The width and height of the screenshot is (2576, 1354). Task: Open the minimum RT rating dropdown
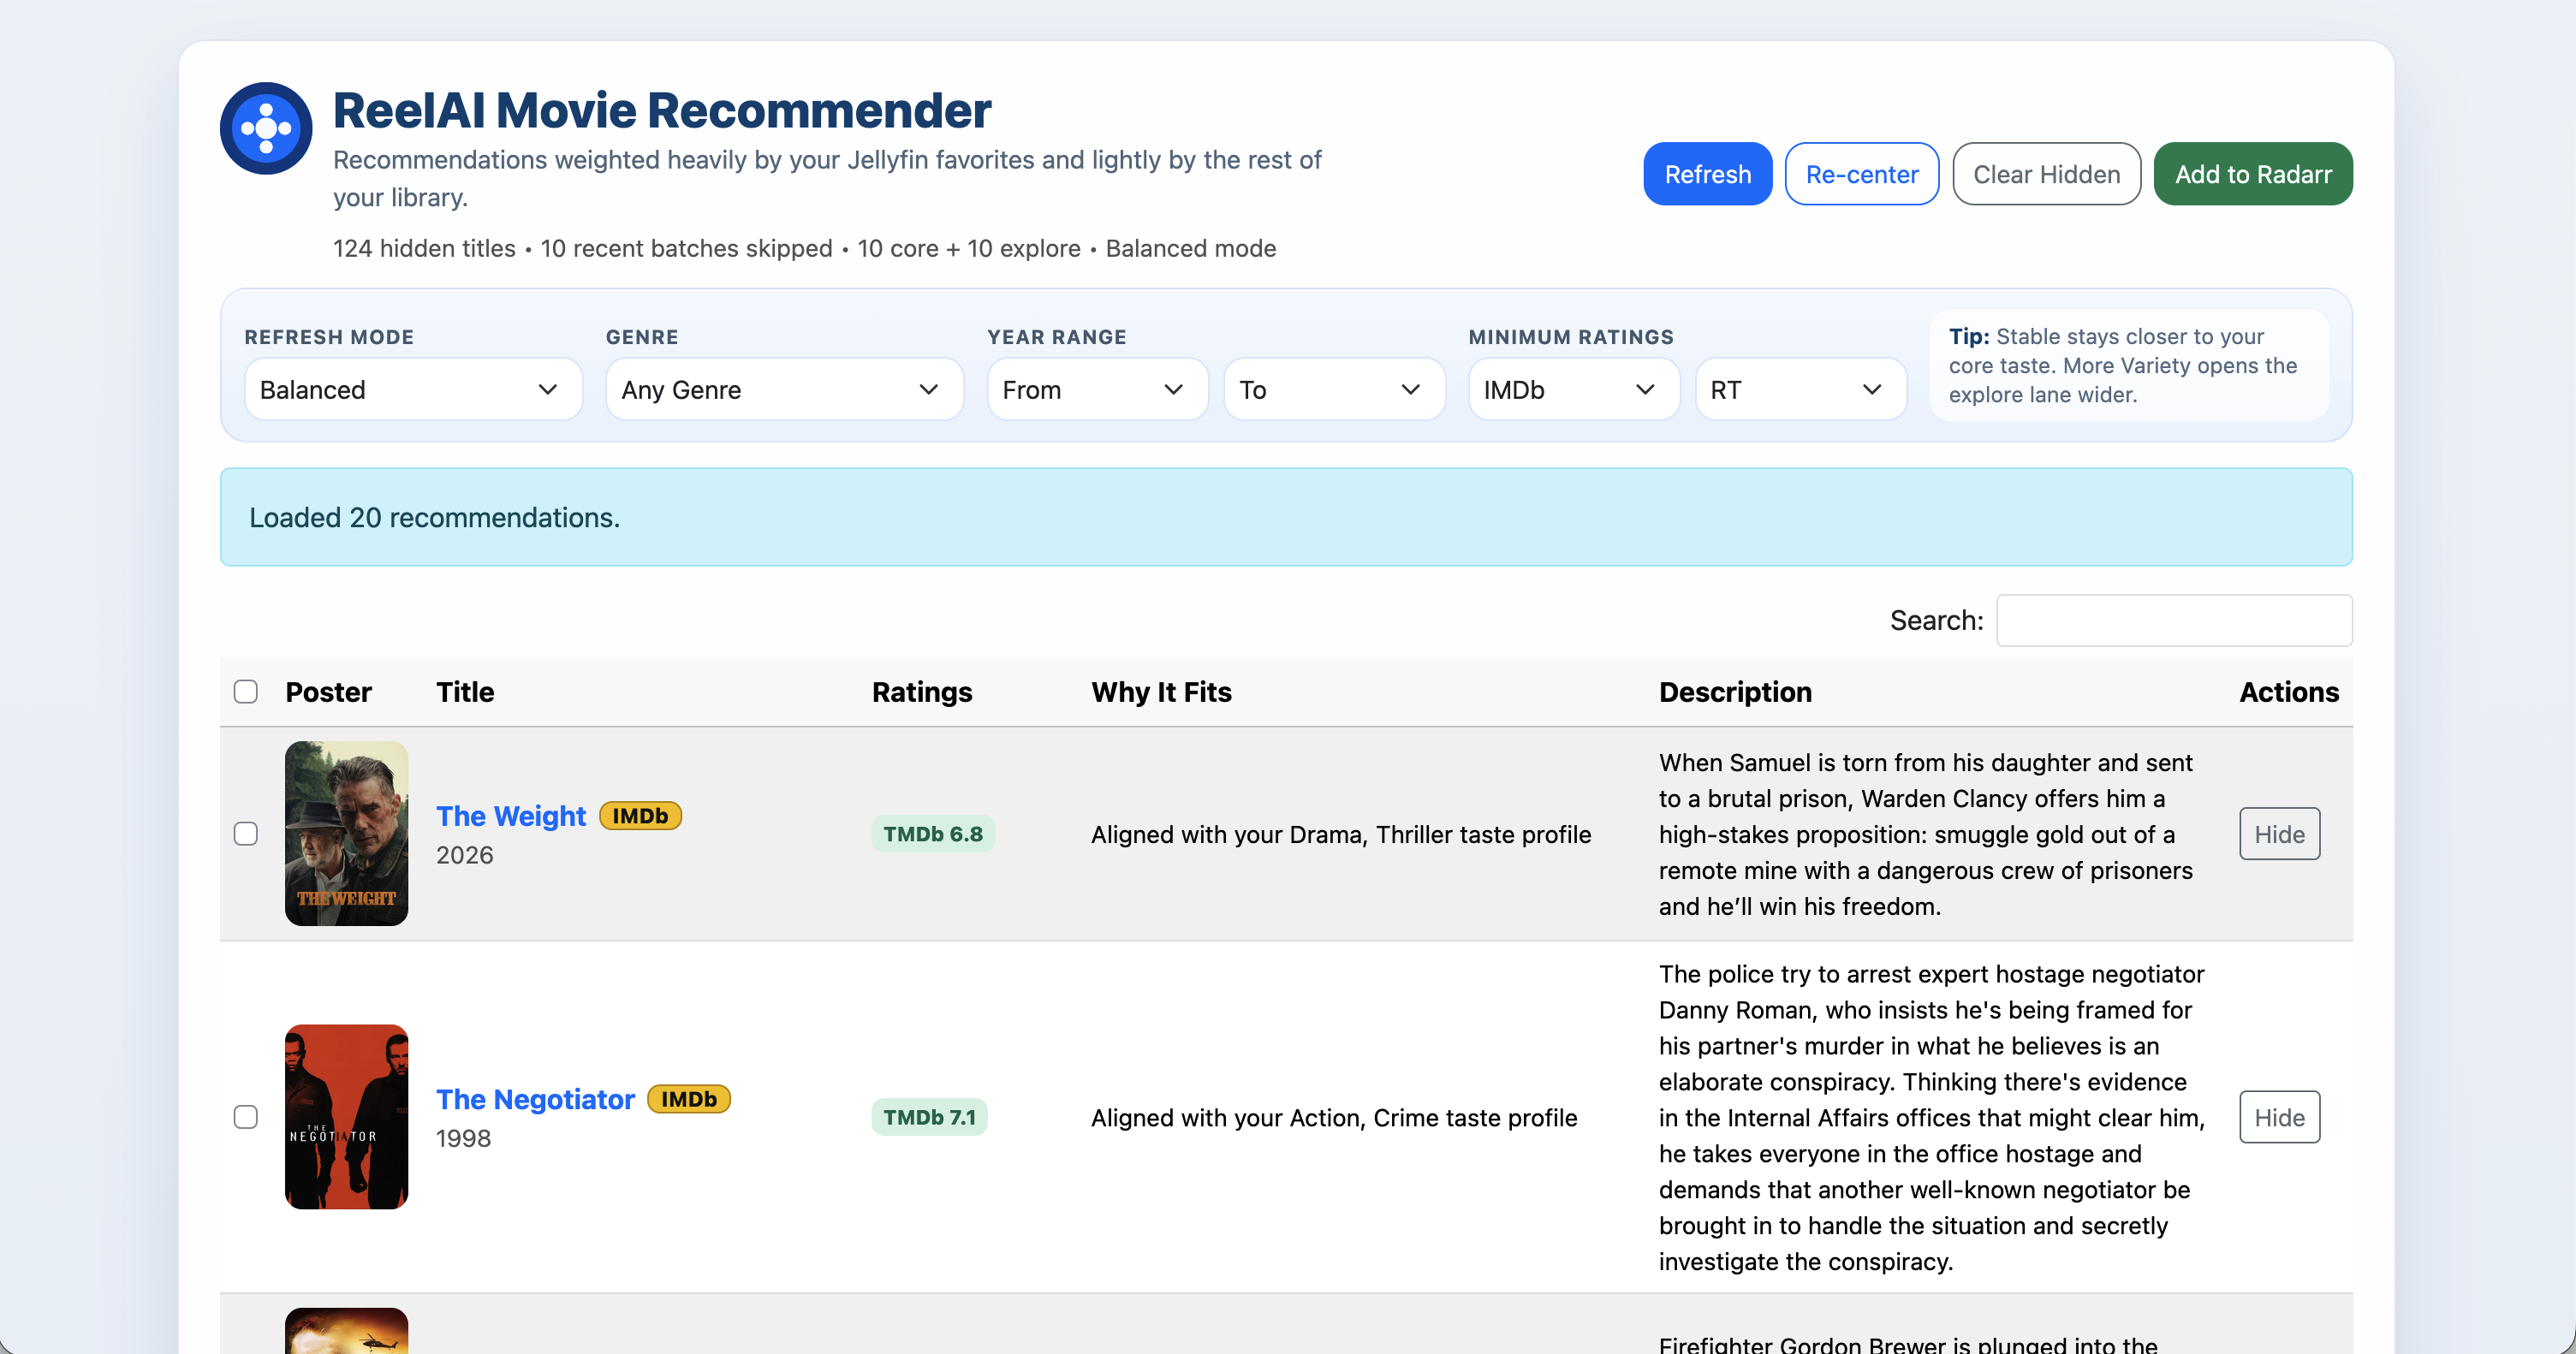coord(1800,390)
